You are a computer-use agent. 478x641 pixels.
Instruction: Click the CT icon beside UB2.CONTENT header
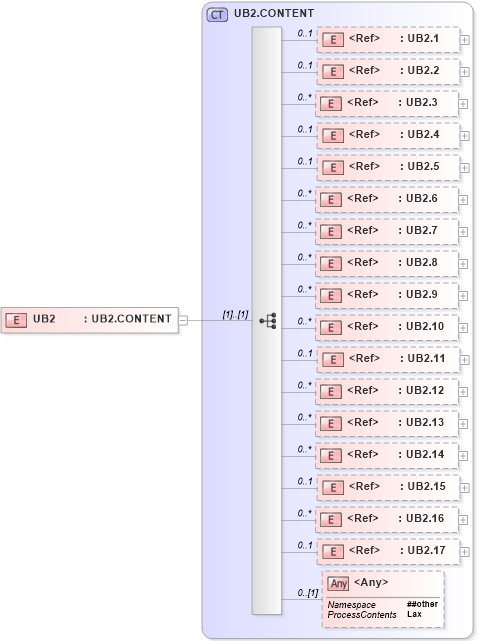(x=217, y=15)
